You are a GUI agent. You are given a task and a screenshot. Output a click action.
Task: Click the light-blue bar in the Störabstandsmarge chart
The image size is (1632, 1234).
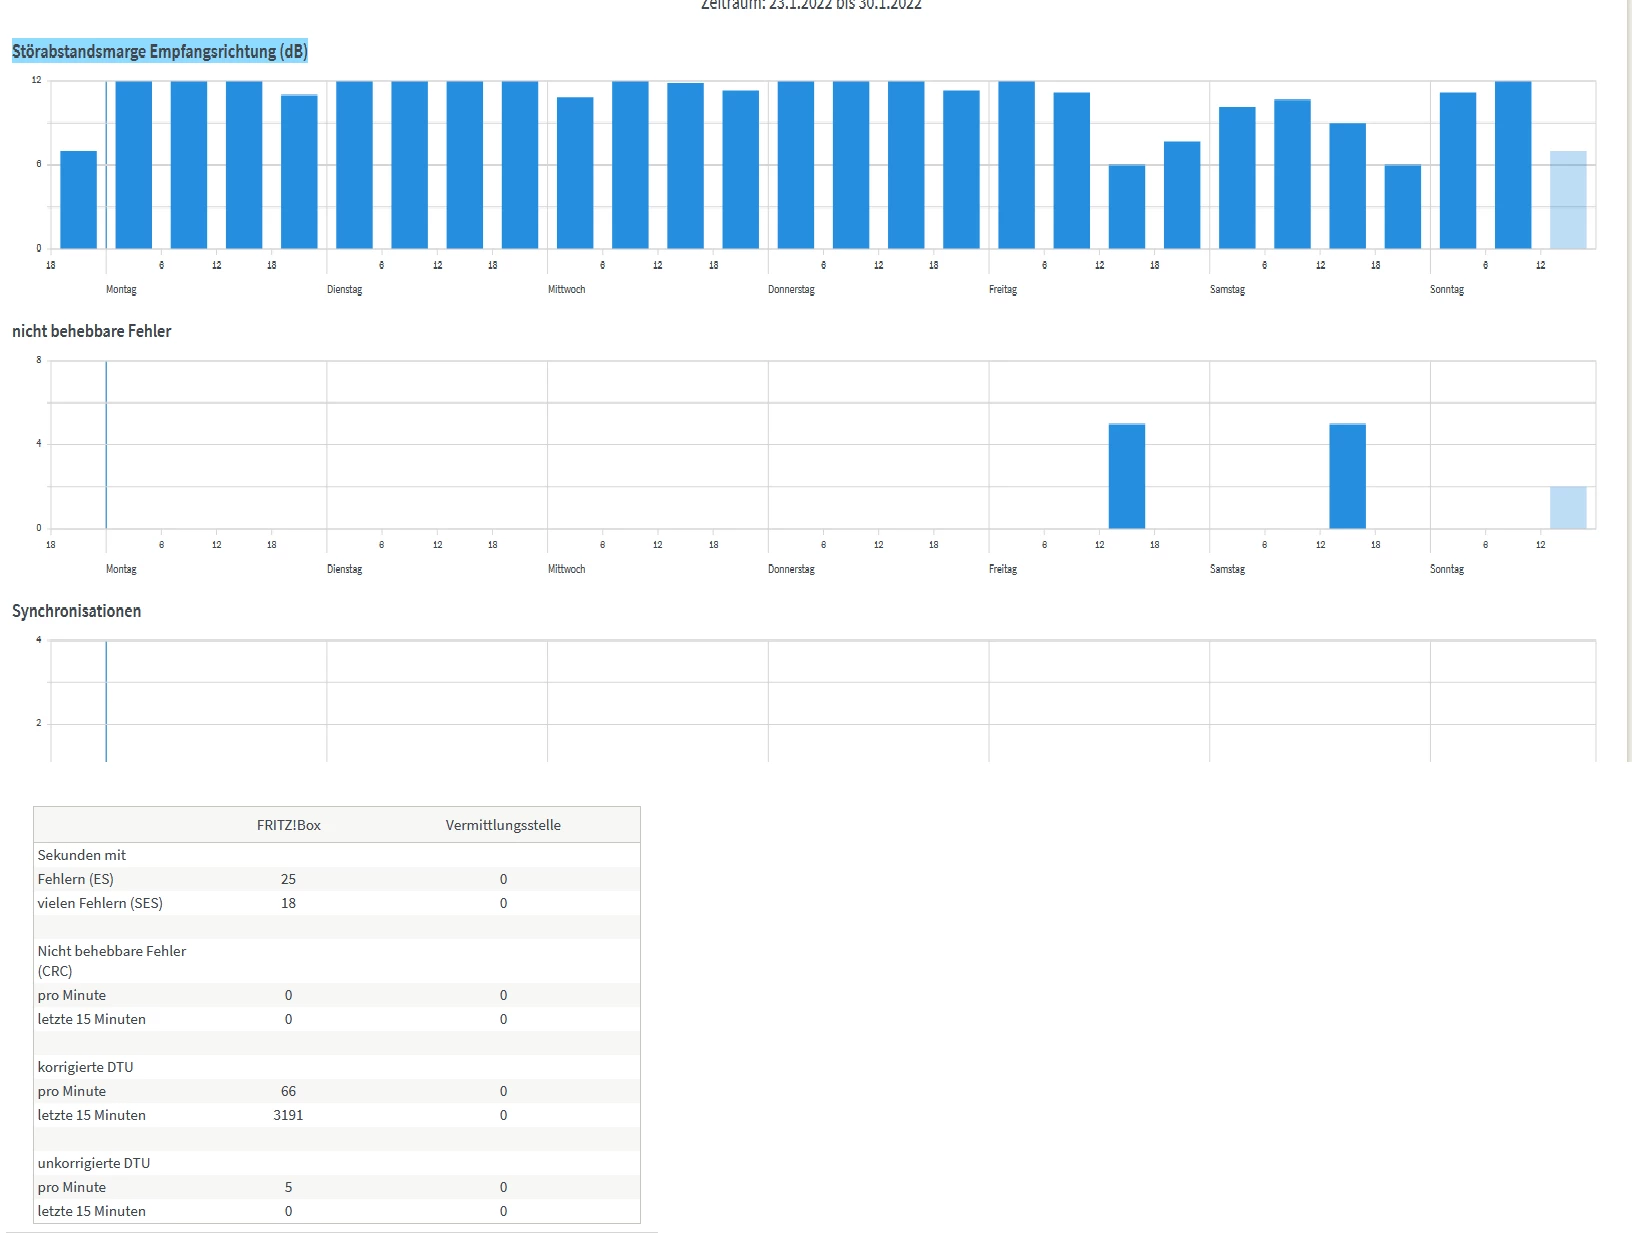point(1568,200)
